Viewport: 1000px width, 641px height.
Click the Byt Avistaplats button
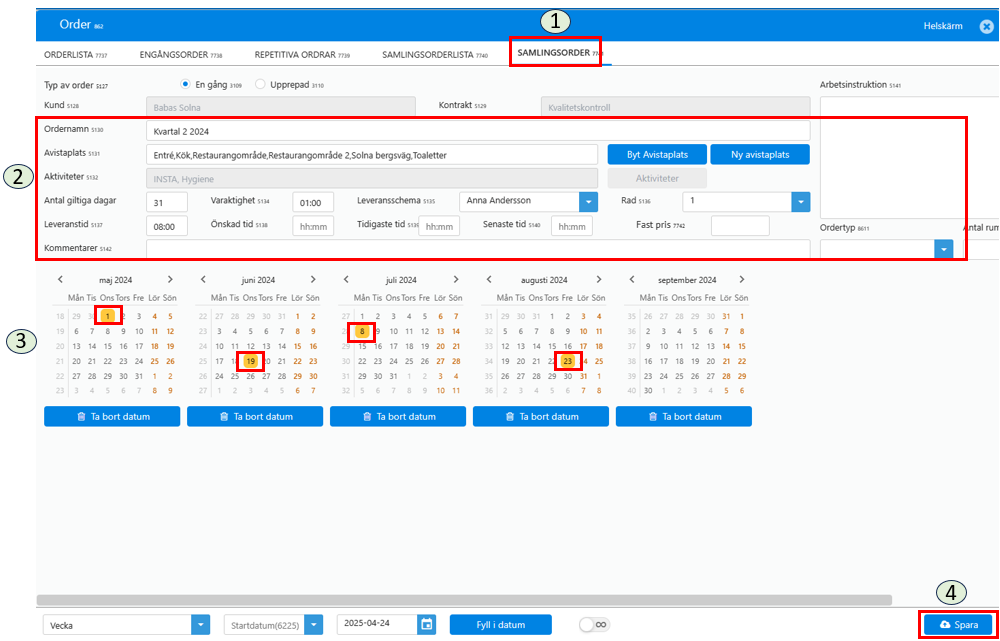coord(657,154)
